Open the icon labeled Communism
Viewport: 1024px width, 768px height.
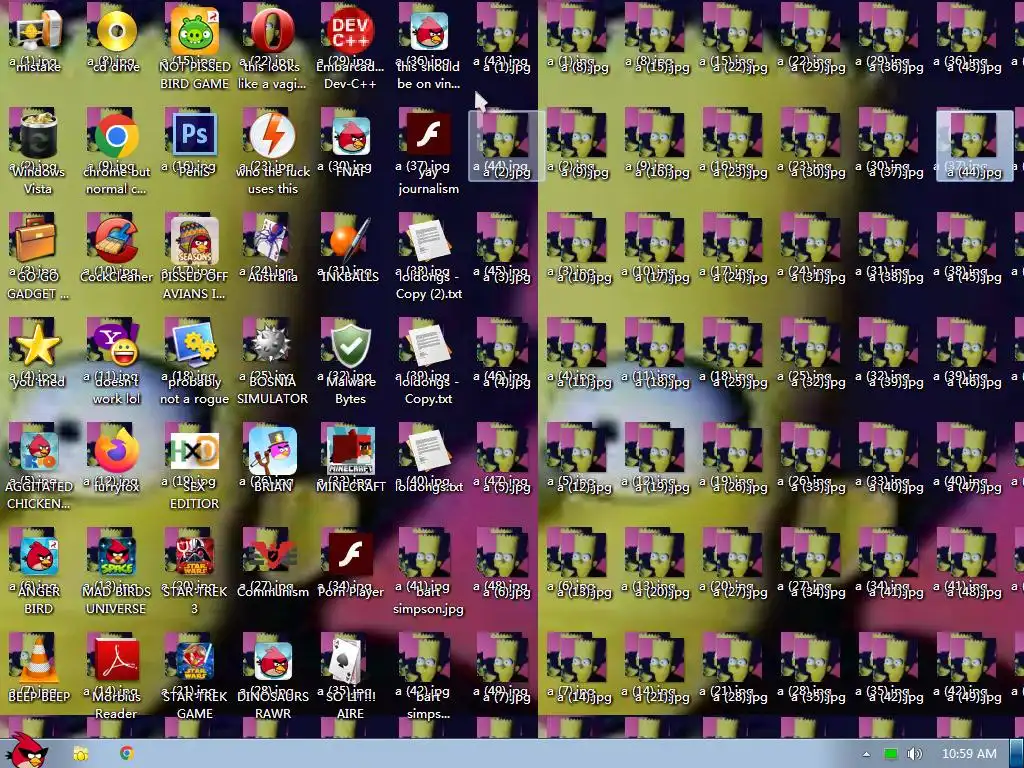point(272,555)
